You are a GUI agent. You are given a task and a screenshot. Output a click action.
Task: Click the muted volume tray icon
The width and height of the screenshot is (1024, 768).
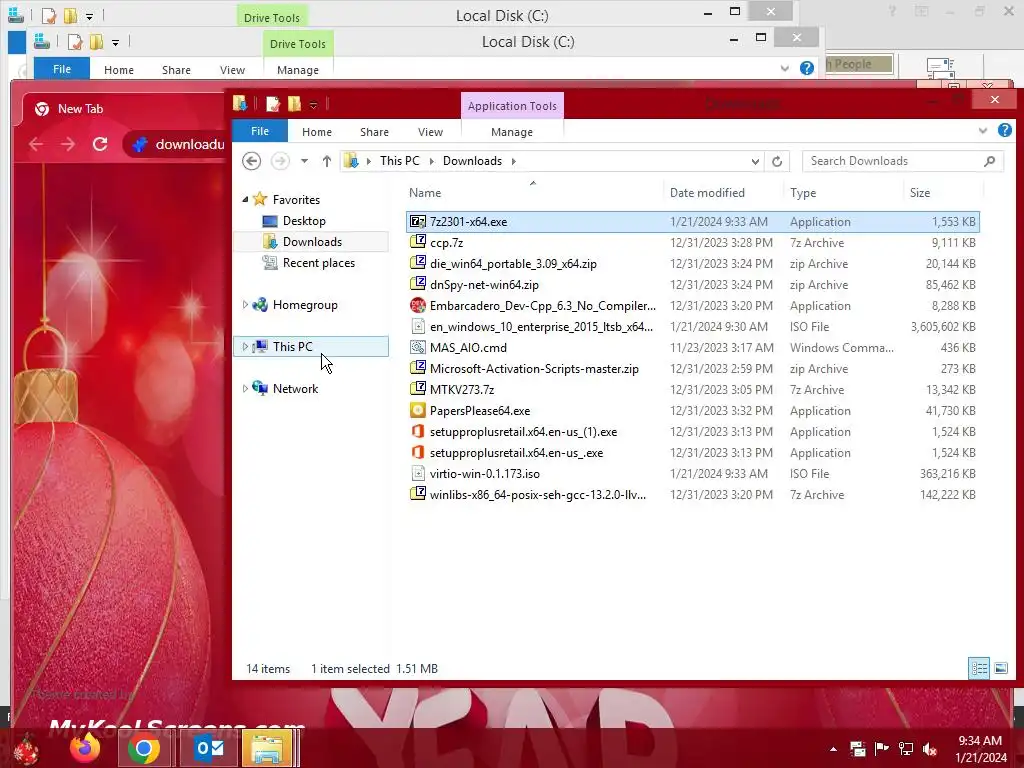coord(930,749)
